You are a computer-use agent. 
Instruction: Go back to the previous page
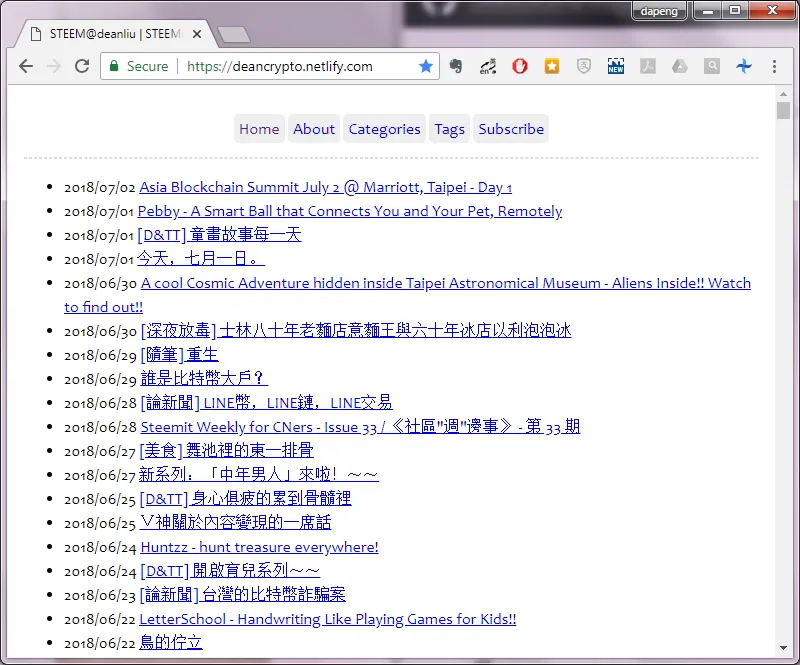(26, 66)
